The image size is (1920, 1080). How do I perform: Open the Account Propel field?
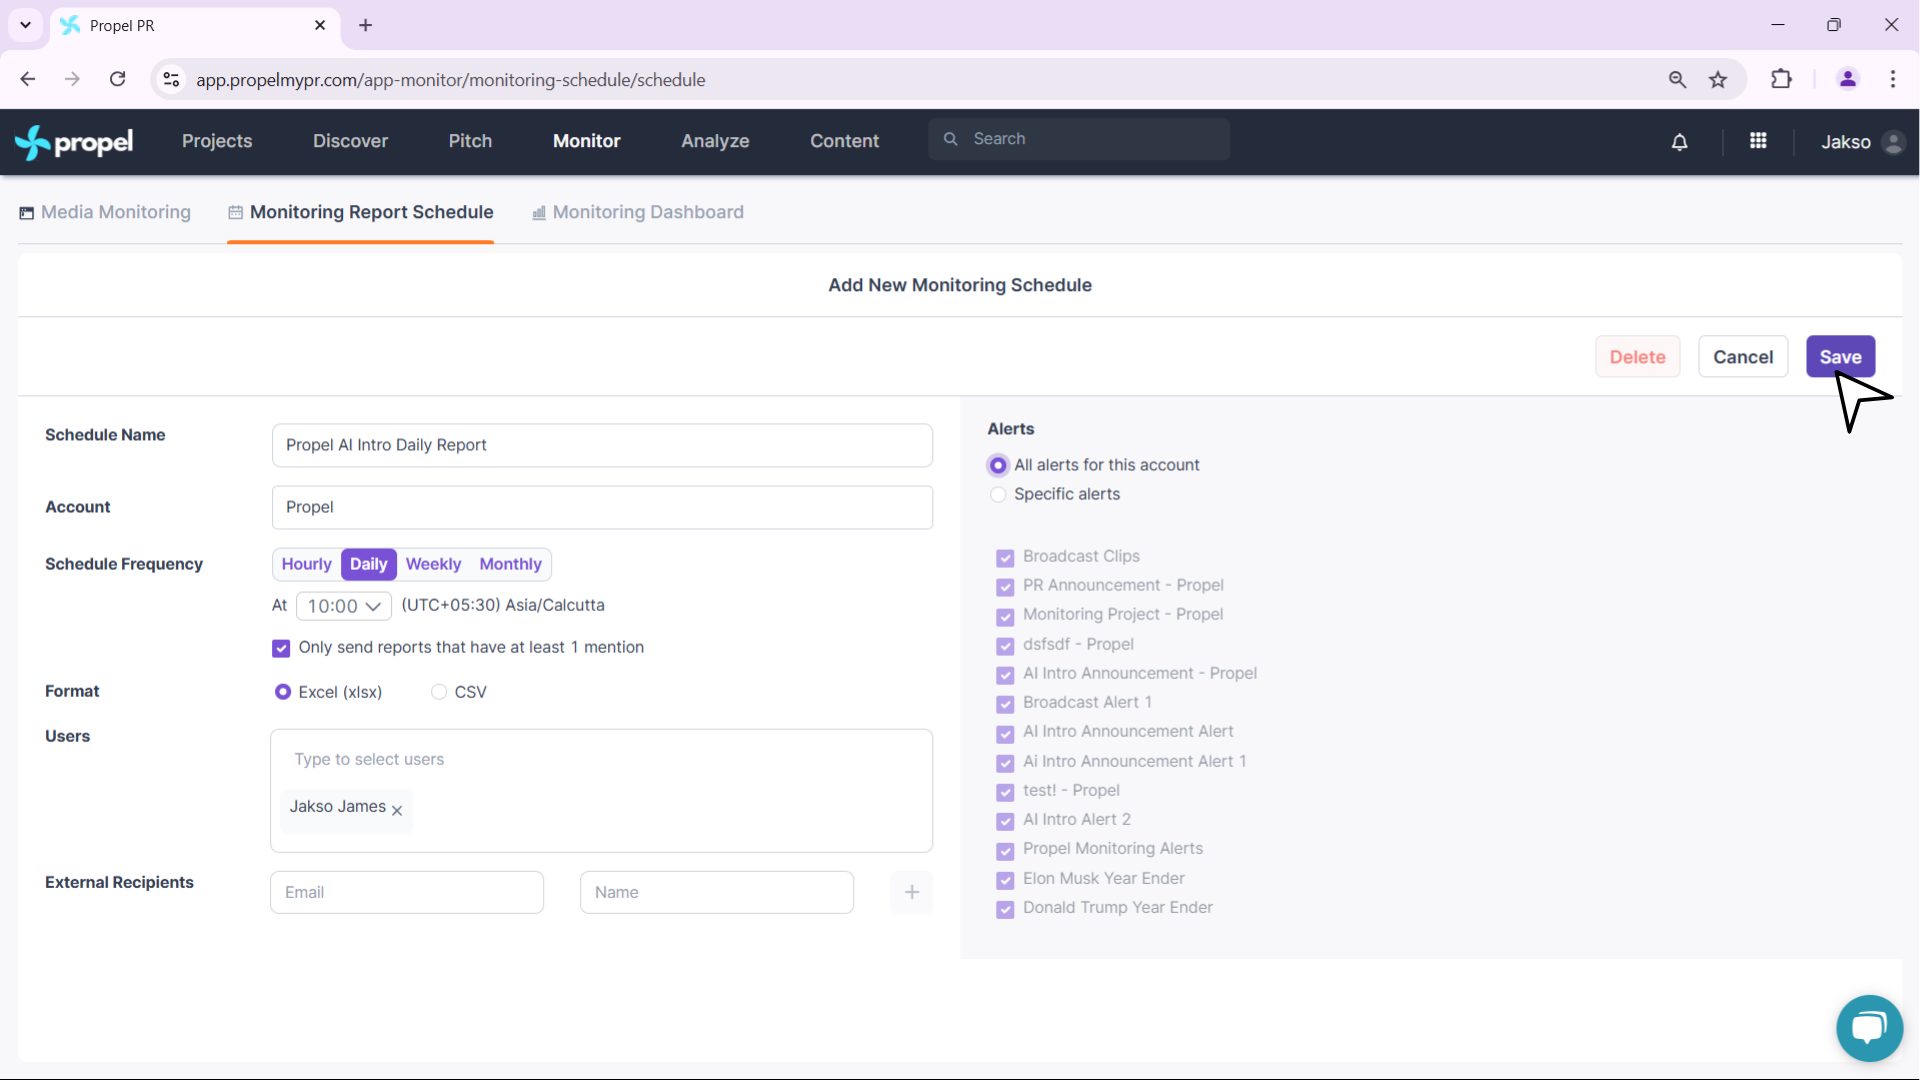602,507
